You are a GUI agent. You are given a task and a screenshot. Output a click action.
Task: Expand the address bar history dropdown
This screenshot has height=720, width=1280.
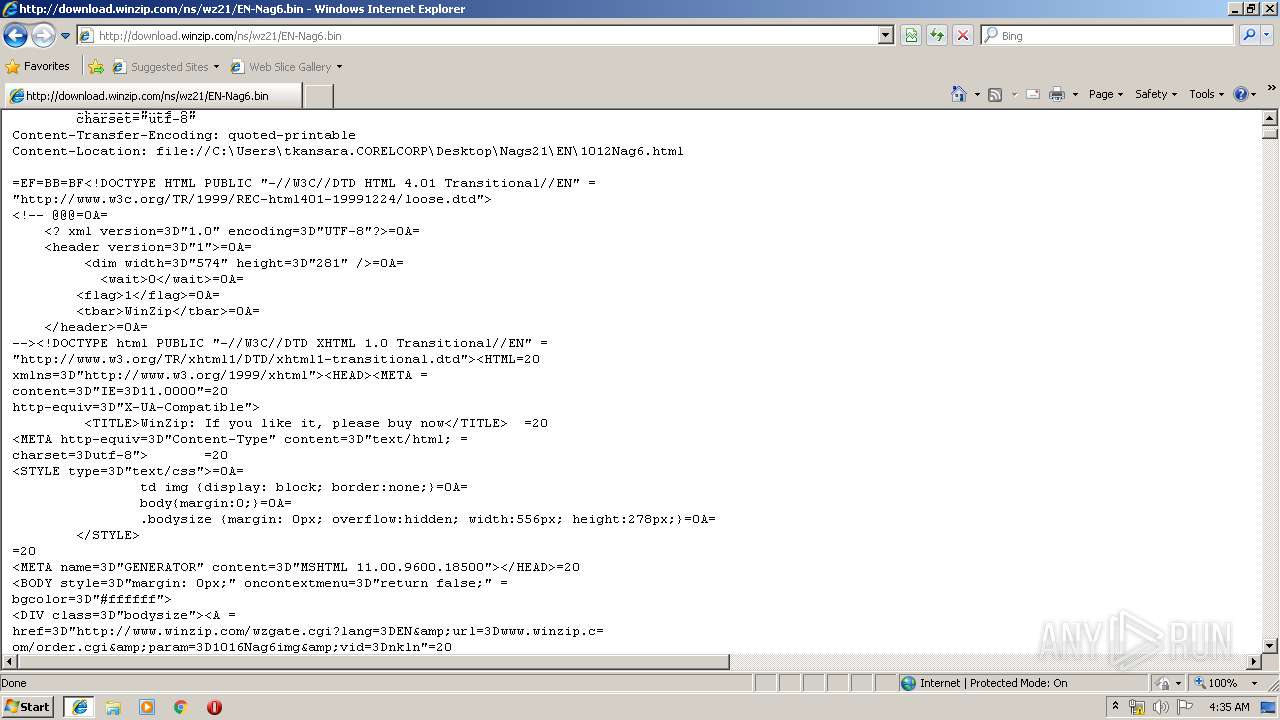click(x=885, y=35)
